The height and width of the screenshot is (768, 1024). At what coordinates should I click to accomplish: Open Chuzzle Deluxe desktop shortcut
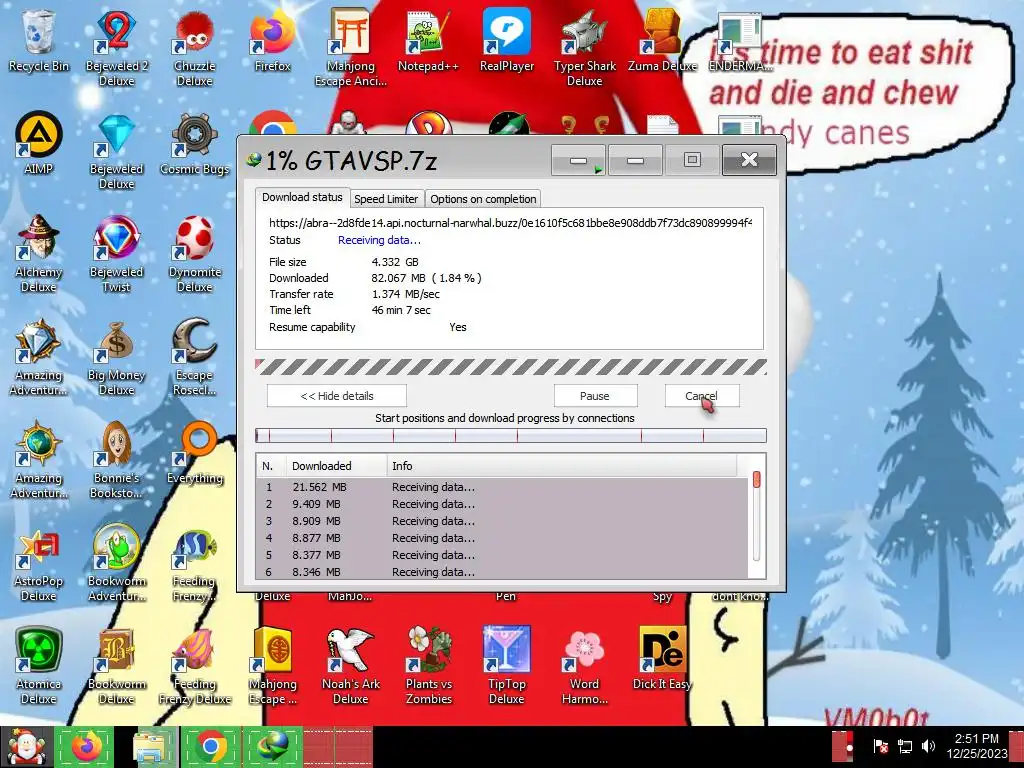tap(195, 47)
